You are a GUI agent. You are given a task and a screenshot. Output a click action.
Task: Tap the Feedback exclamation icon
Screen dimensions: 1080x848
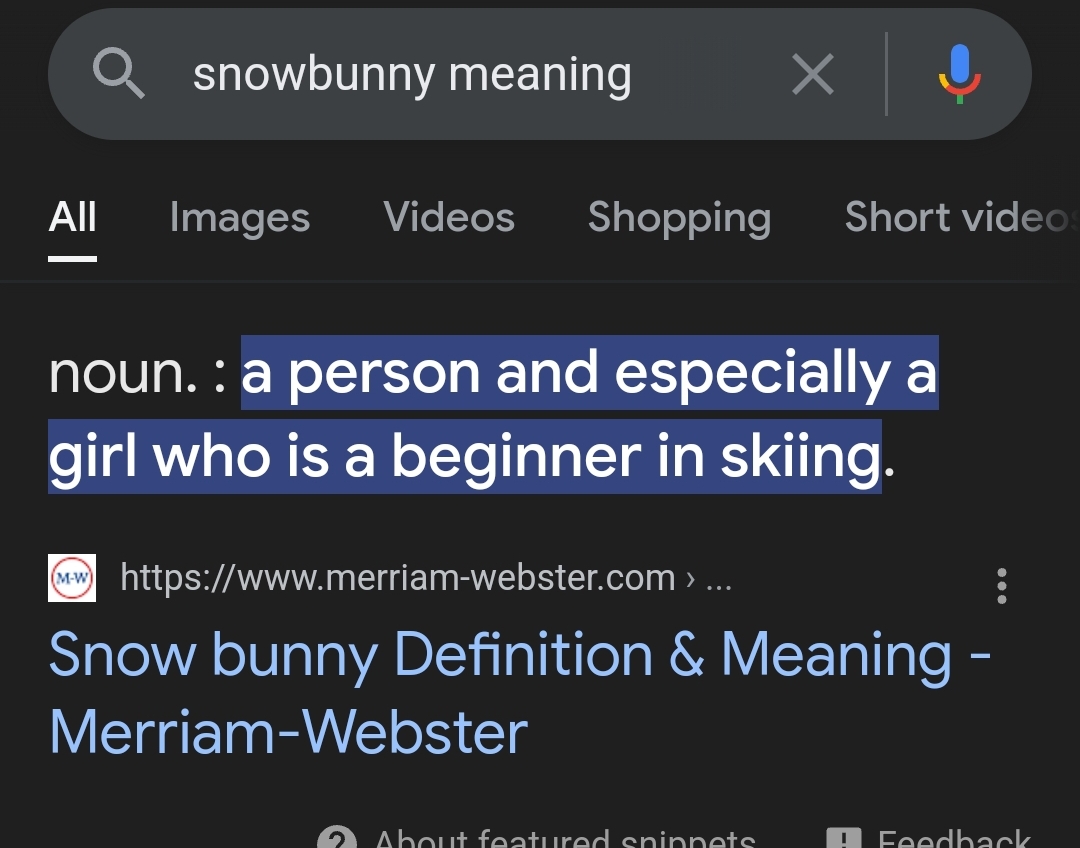[x=843, y=837]
